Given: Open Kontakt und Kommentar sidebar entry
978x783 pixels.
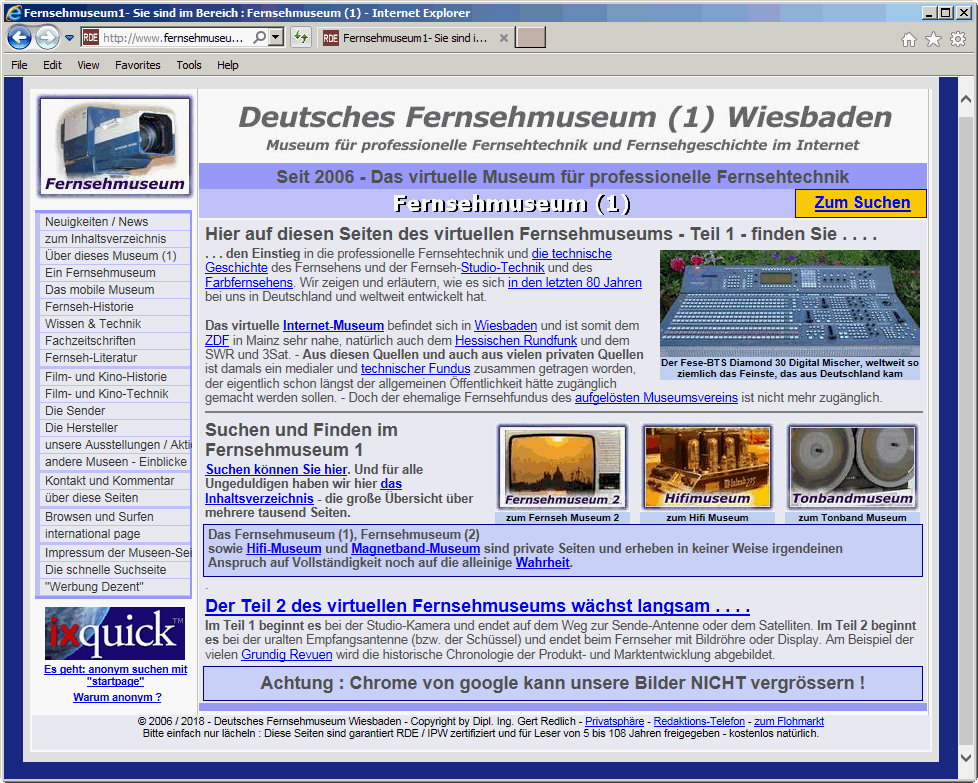Looking at the screenshot, I should (115, 480).
